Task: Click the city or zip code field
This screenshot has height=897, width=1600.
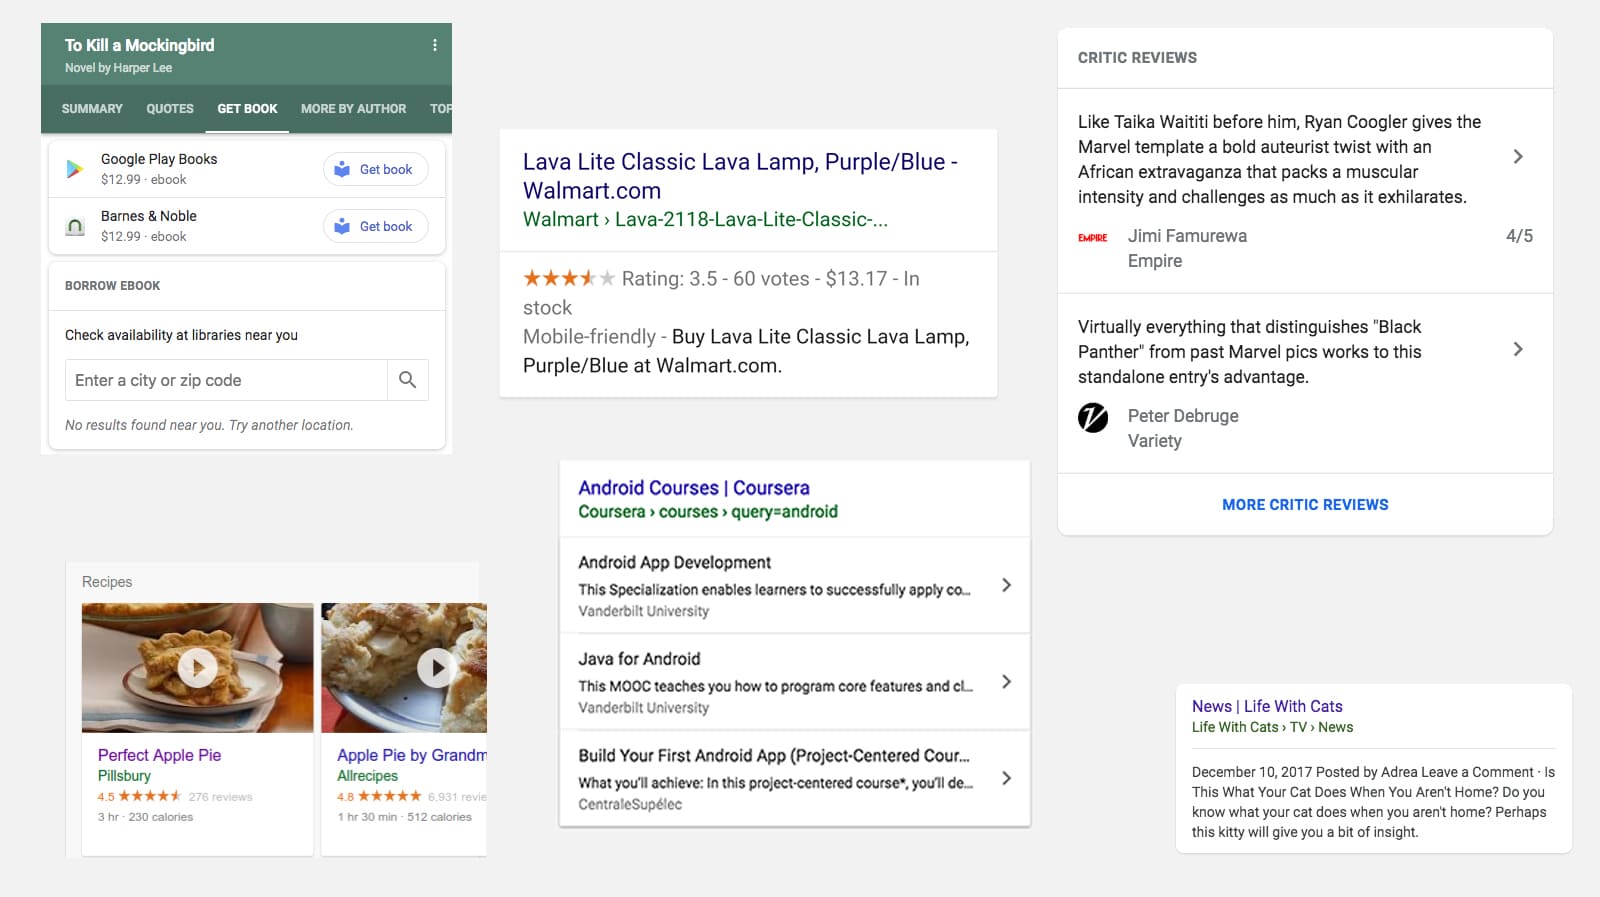Action: (226, 380)
